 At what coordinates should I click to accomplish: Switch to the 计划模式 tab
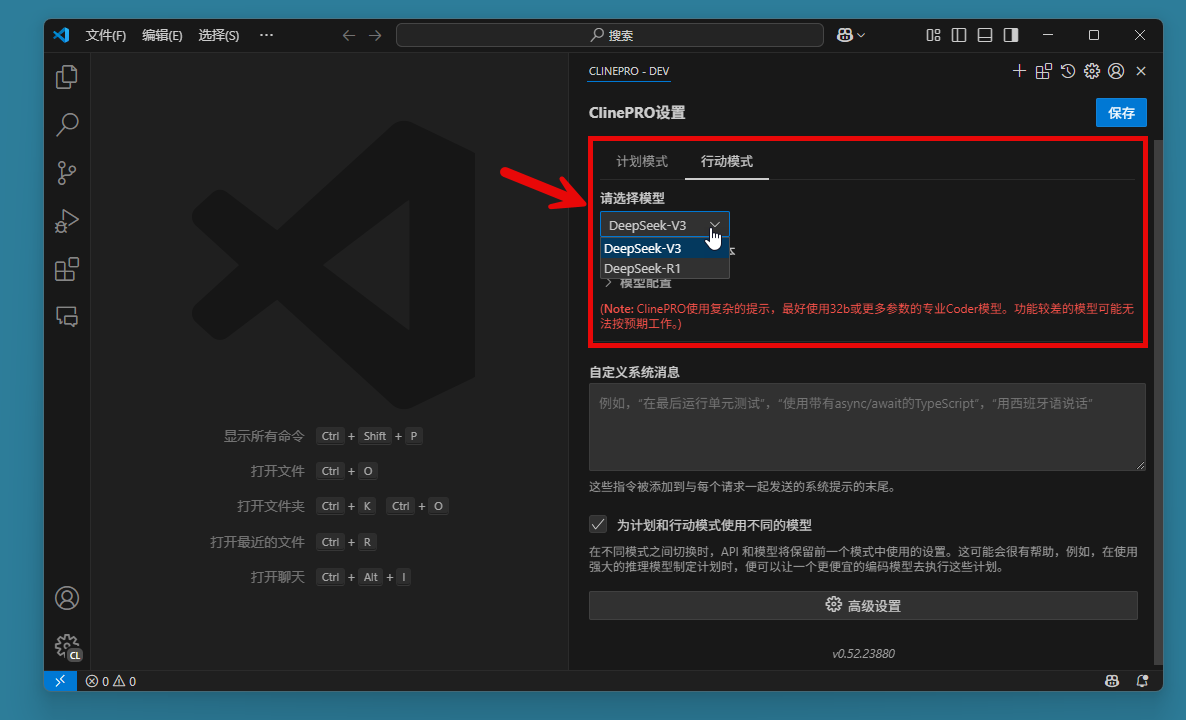642,161
